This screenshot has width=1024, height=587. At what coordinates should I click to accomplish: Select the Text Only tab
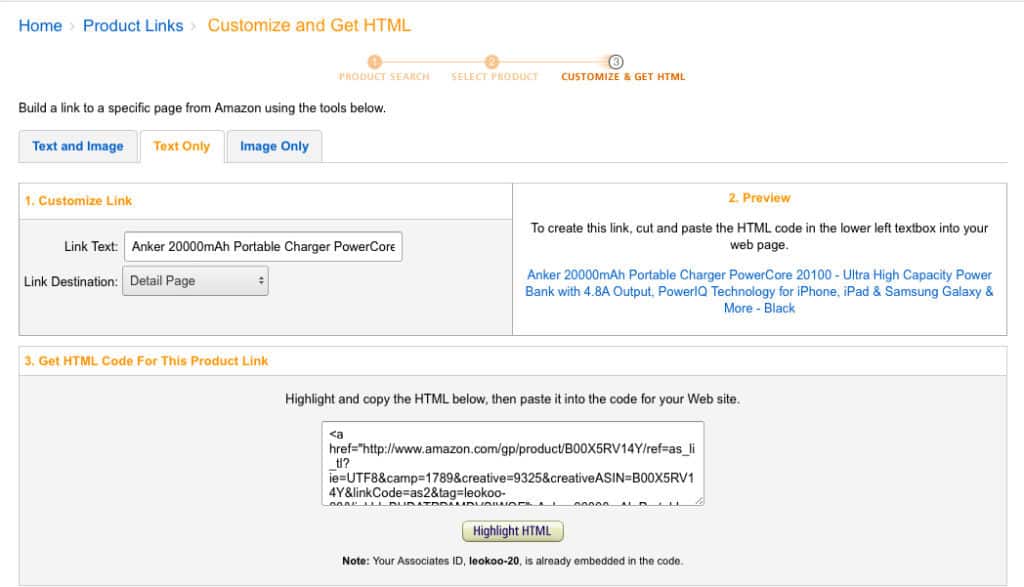click(181, 146)
